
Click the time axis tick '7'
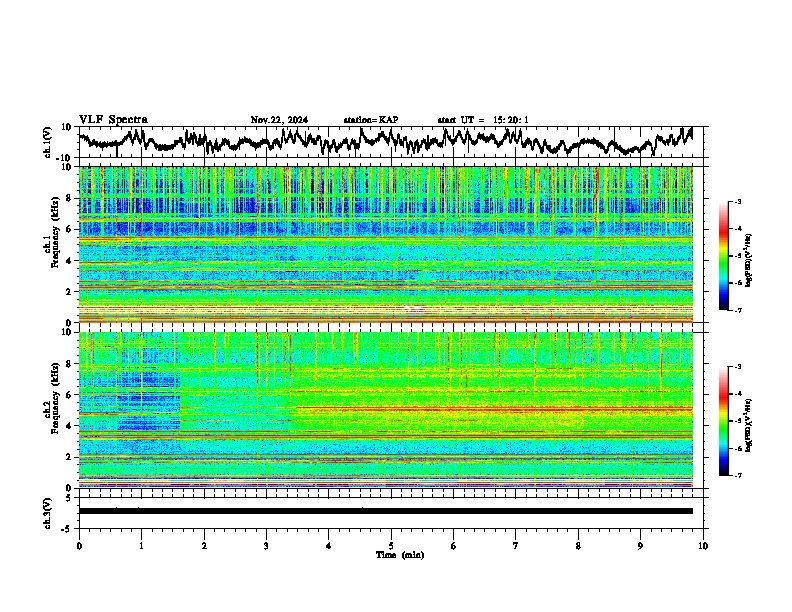516,546
